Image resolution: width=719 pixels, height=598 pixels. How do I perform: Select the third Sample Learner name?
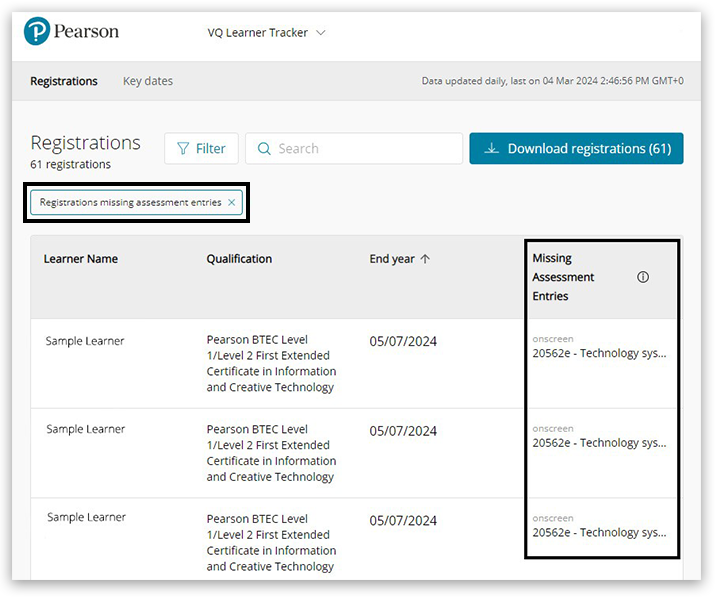pyautogui.click(x=86, y=517)
